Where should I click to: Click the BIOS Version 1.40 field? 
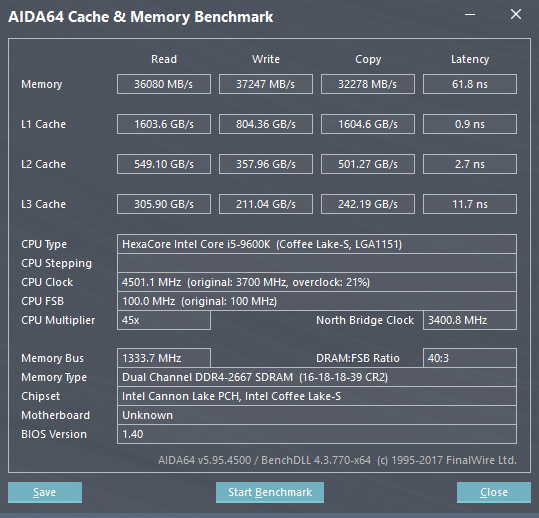coord(317,434)
